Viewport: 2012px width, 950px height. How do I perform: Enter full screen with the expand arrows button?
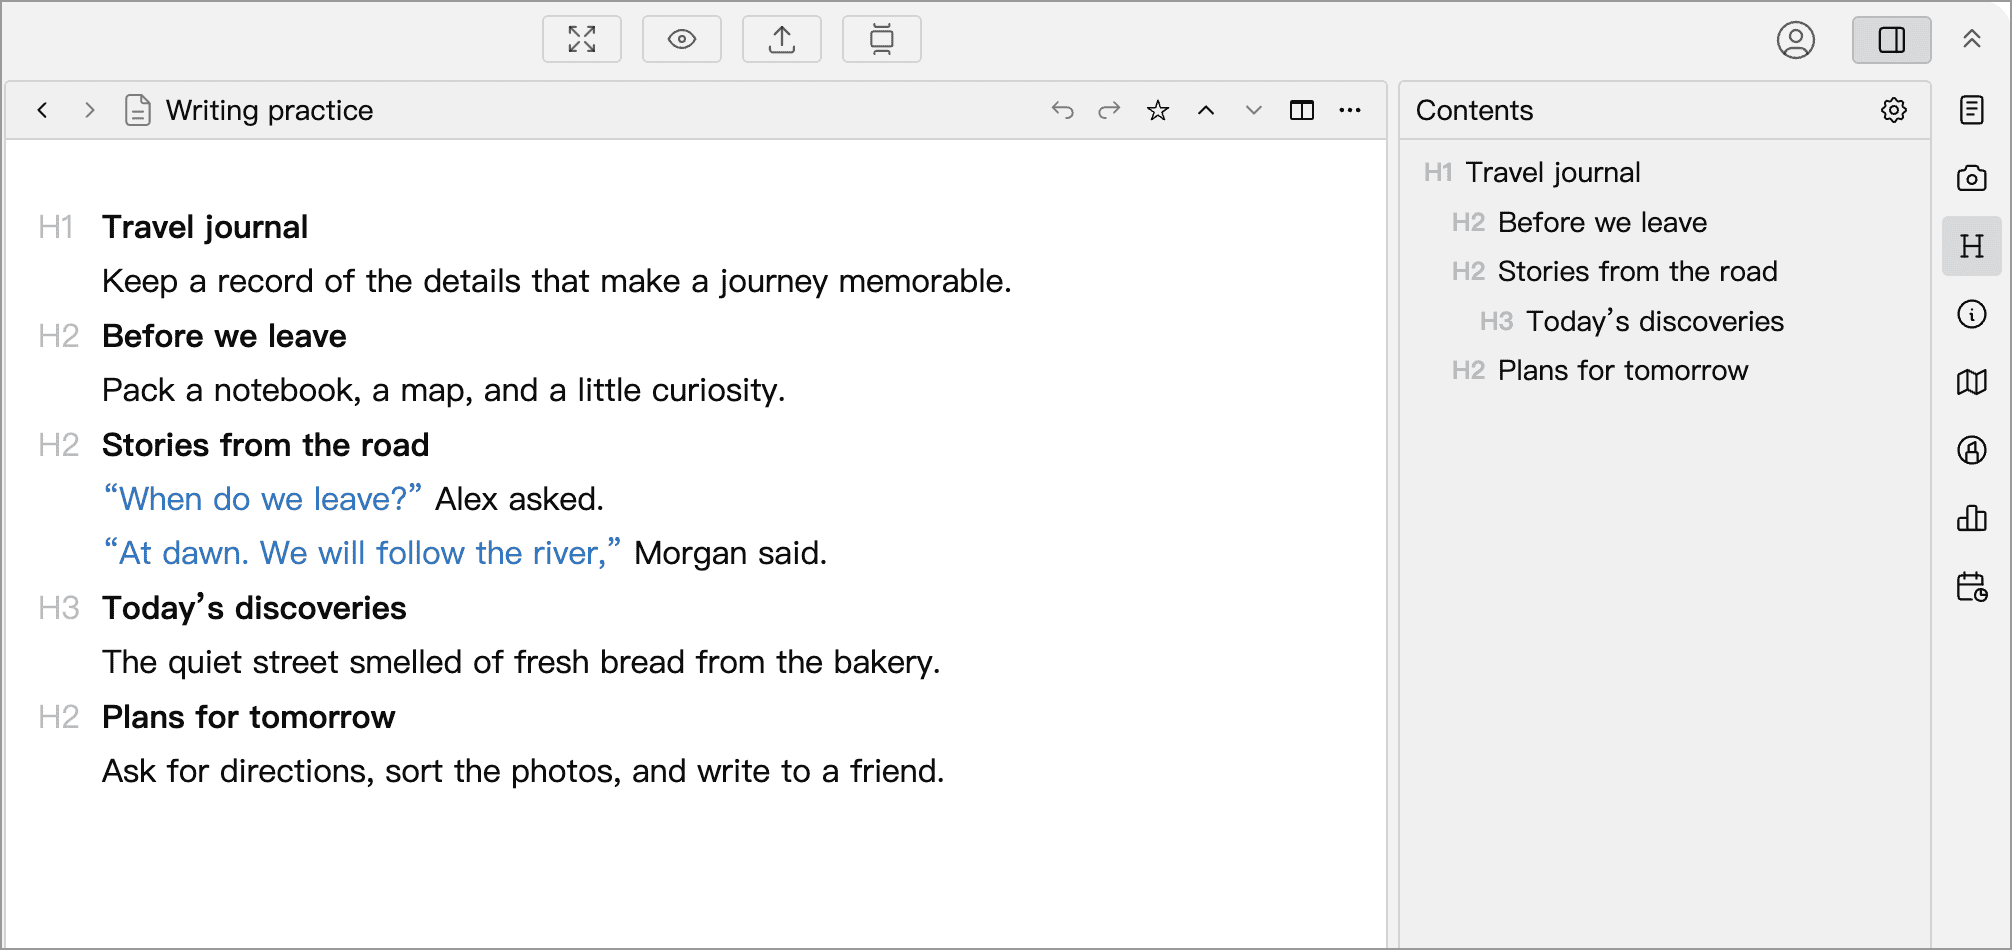point(582,40)
